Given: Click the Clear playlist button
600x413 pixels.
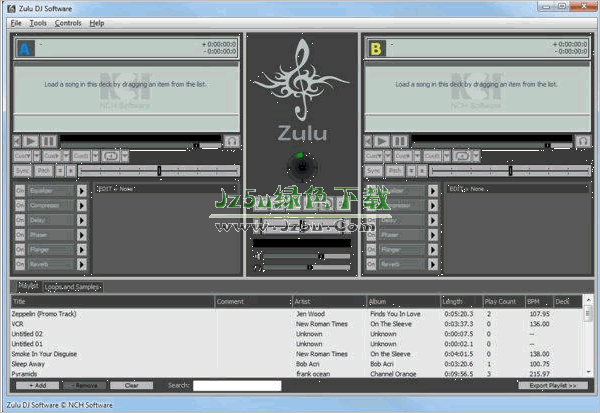Looking at the screenshot, I should (131, 385).
